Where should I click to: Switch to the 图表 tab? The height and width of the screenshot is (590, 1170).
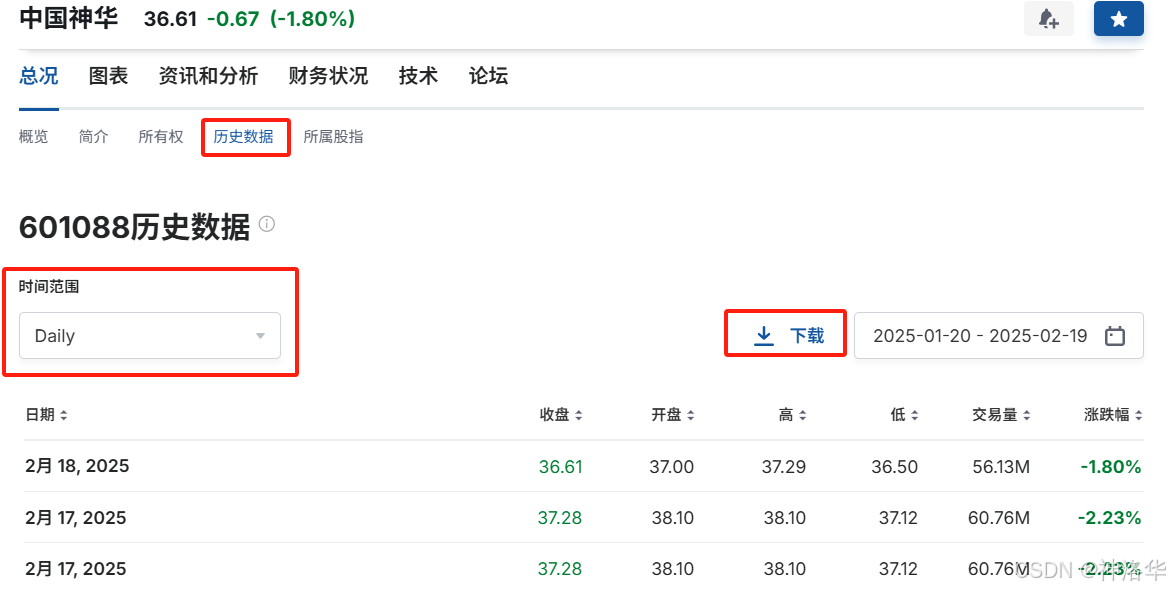click(108, 76)
